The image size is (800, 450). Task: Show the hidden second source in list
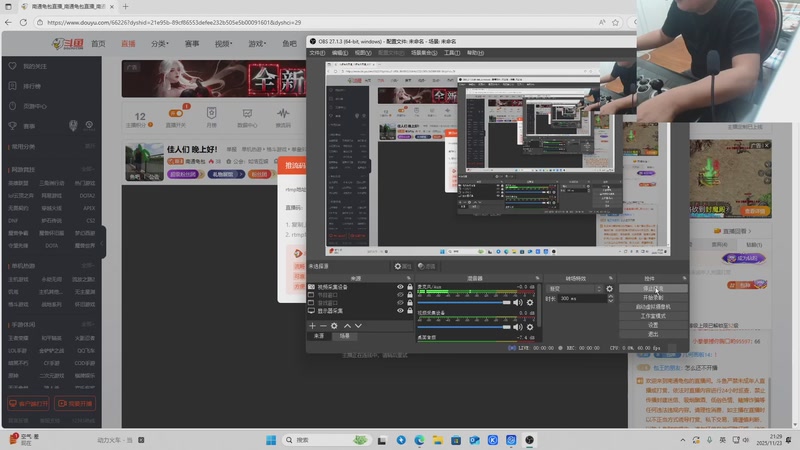pos(400,295)
